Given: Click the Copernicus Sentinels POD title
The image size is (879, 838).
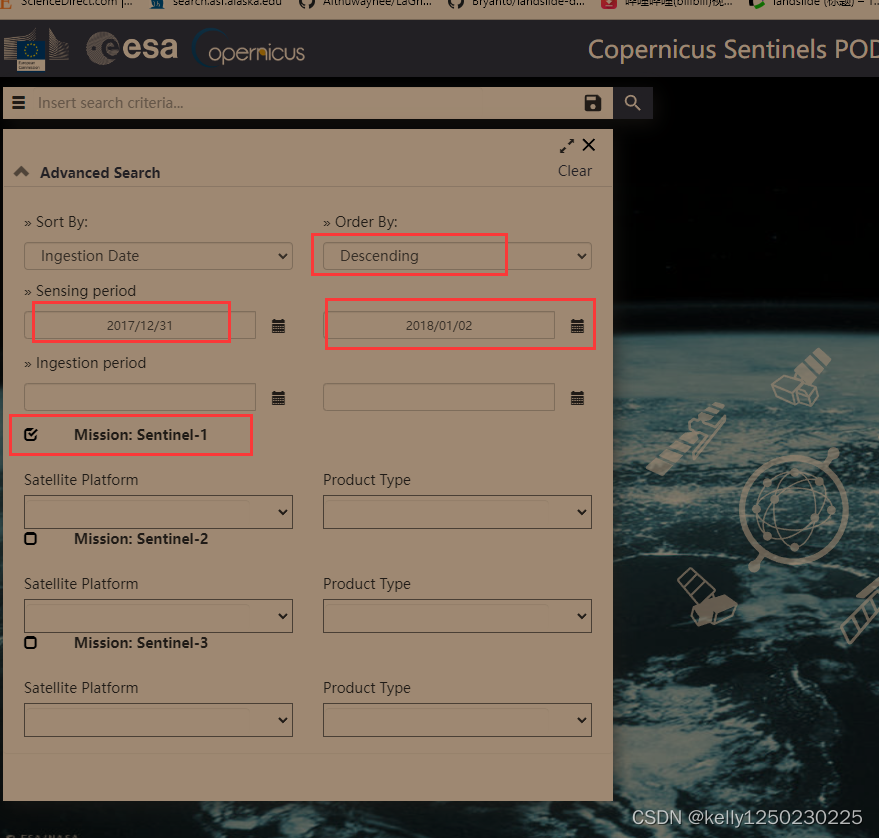Looking at the screenshot, I should [x=733, y=49].
